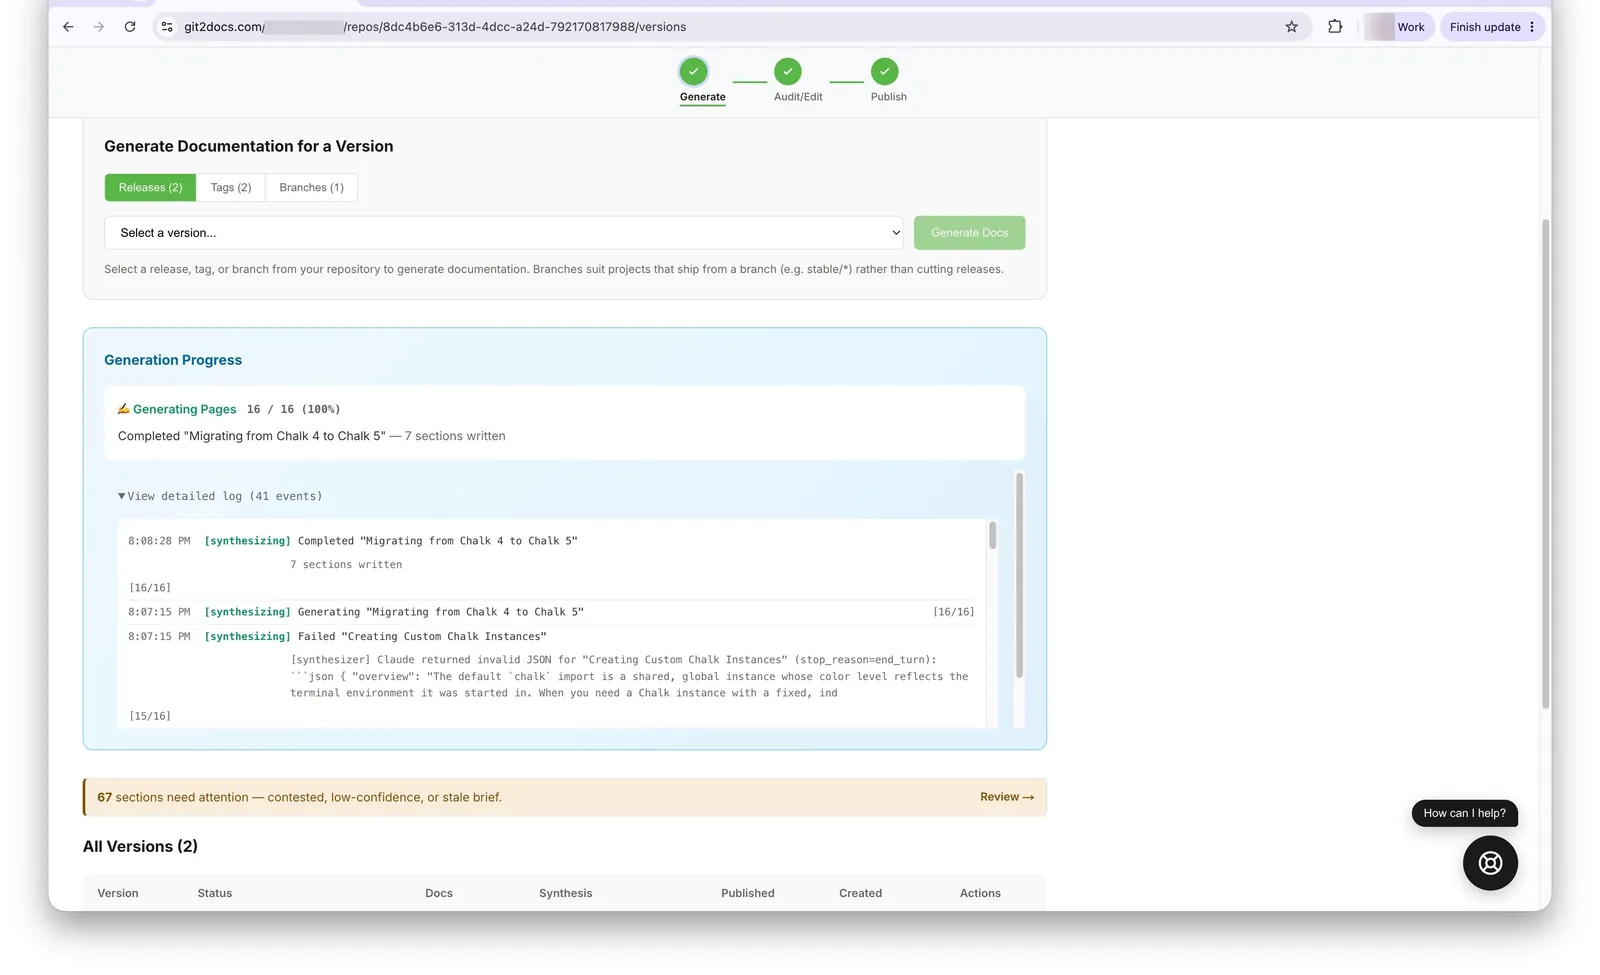
Task: Click the Generation Progress heading
Action: click(x=173, y=360)
